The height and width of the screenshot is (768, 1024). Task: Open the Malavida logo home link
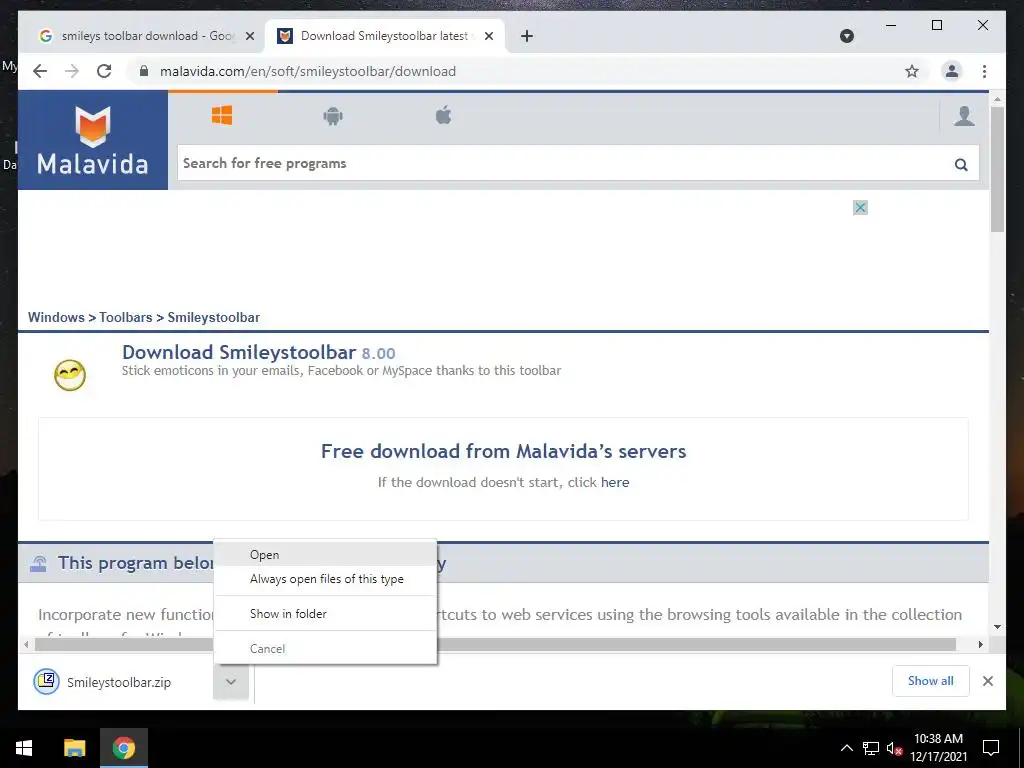[x=93, y=140]
